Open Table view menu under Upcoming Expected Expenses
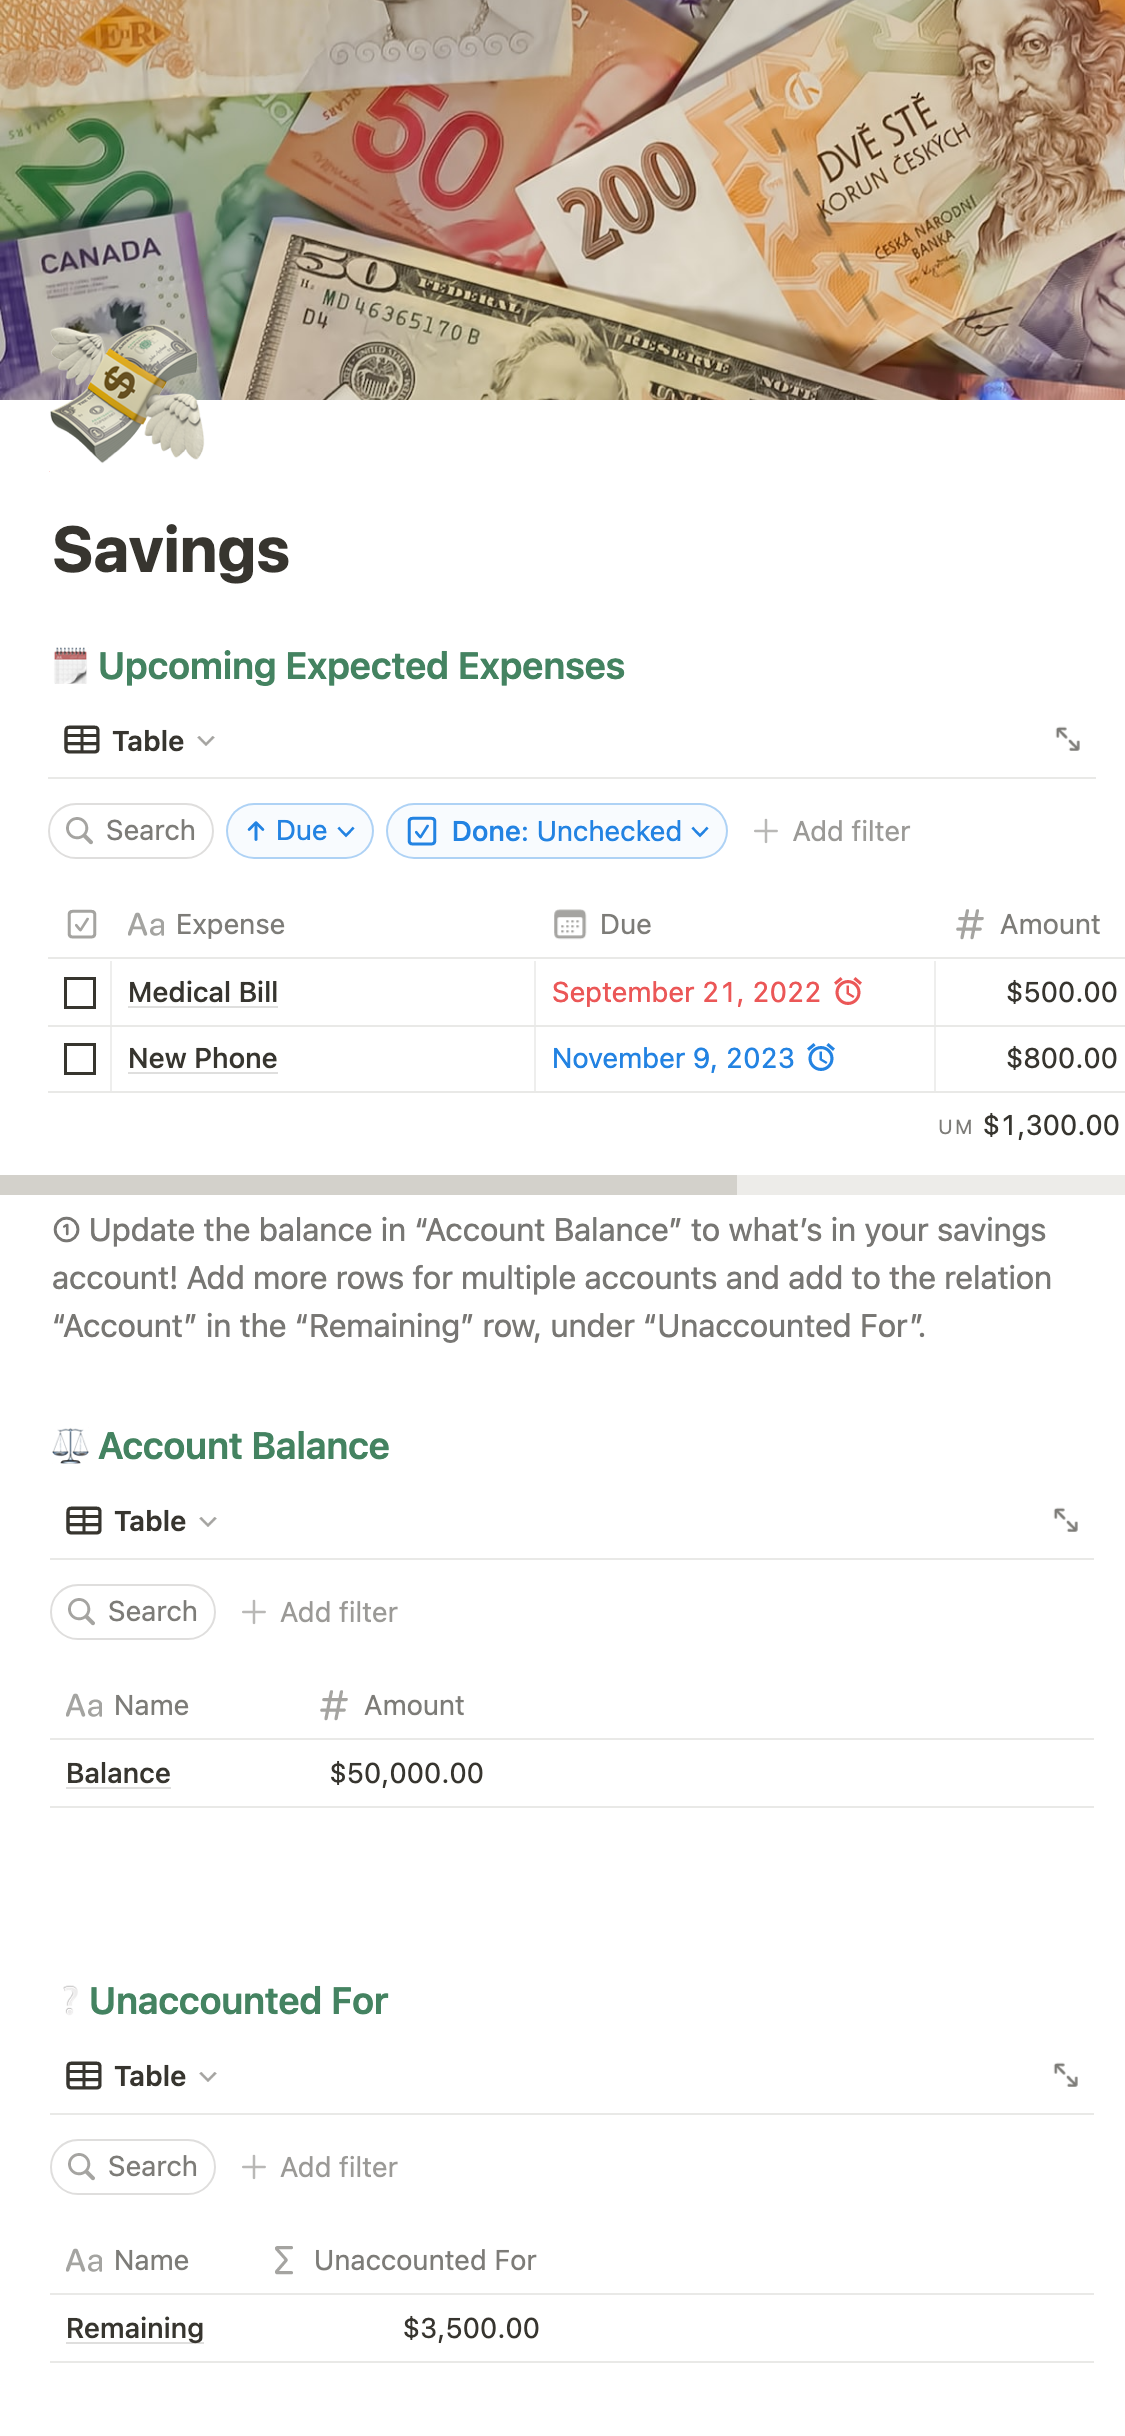The height and width of the screenshot is (2436, 1125). (x=140, y=741)
